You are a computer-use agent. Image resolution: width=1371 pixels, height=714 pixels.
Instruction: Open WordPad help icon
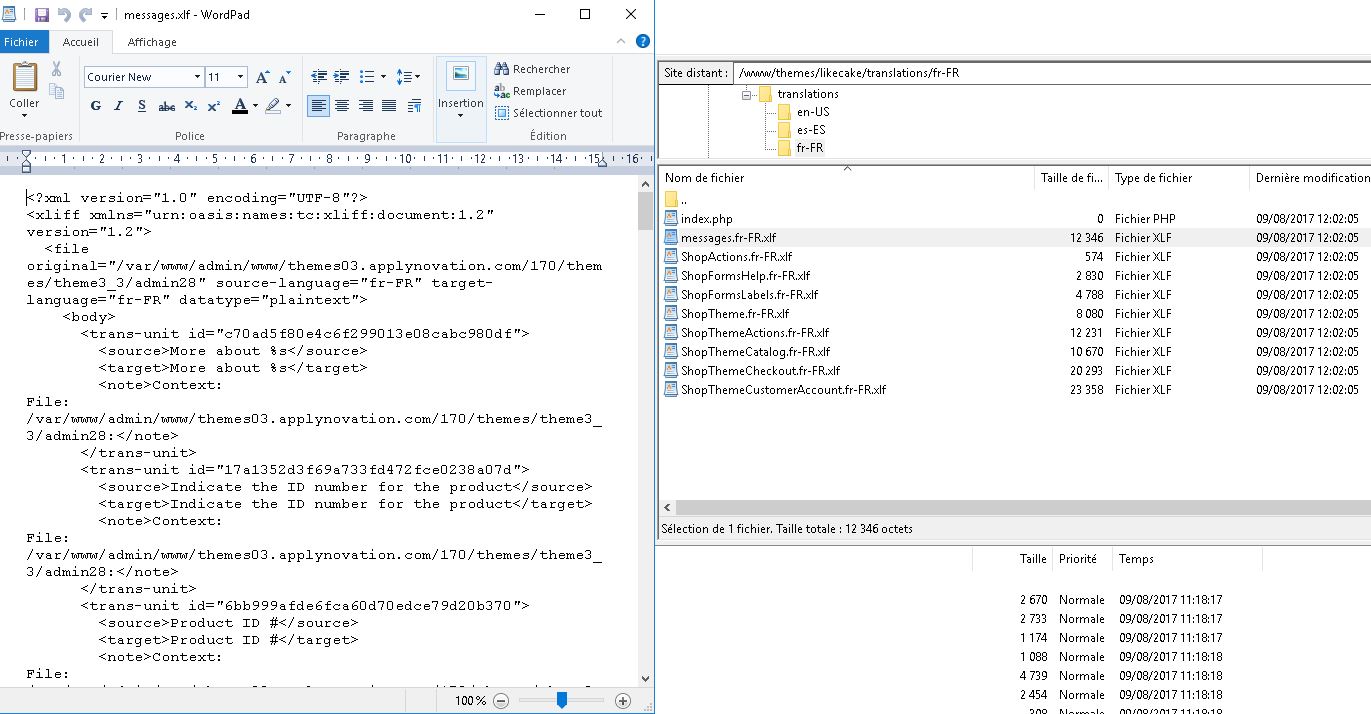(x=643, y=42)
